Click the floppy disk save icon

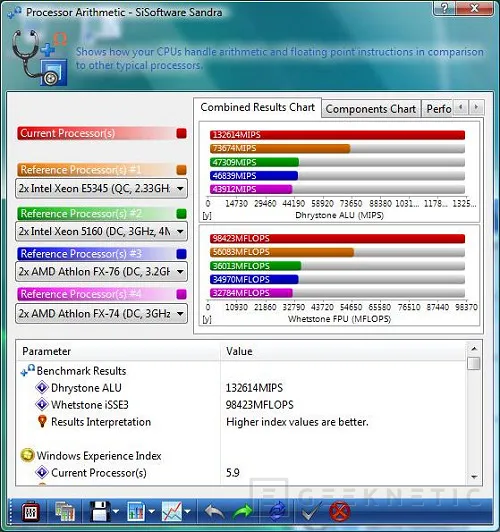tap(100, 511)
